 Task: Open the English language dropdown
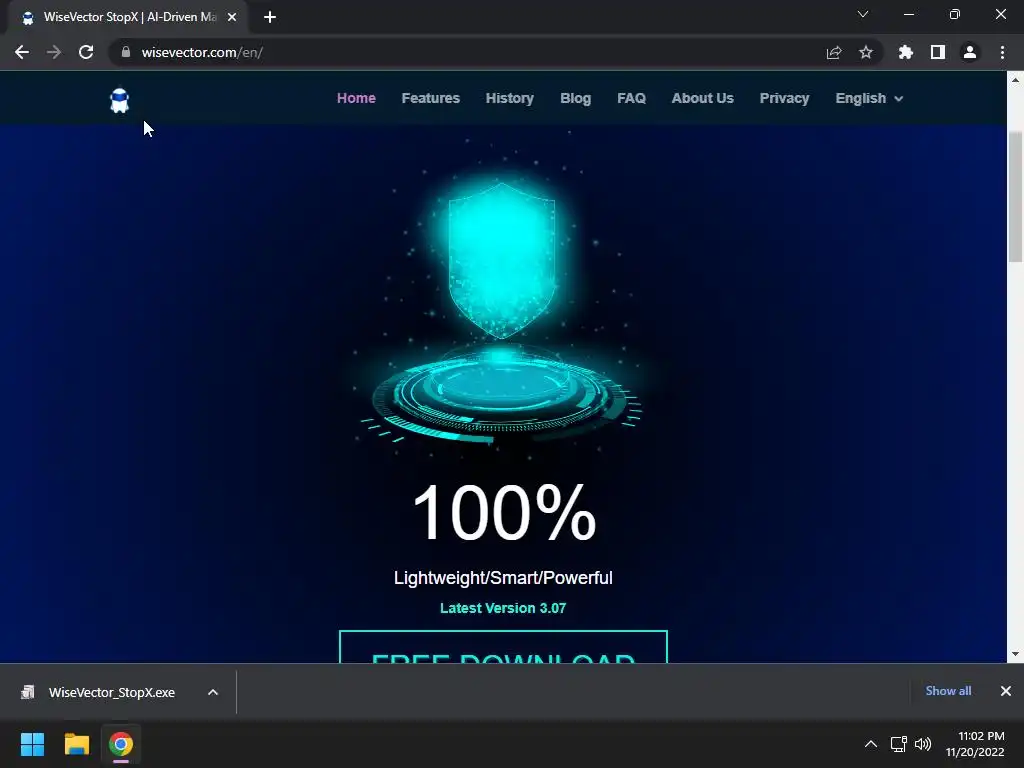coord(869,98)
